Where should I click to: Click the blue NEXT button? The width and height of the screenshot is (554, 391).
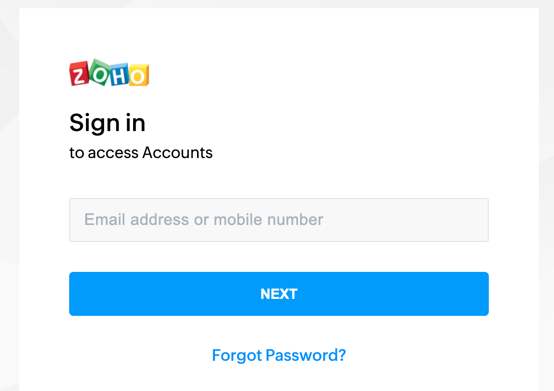pos(279,294)
